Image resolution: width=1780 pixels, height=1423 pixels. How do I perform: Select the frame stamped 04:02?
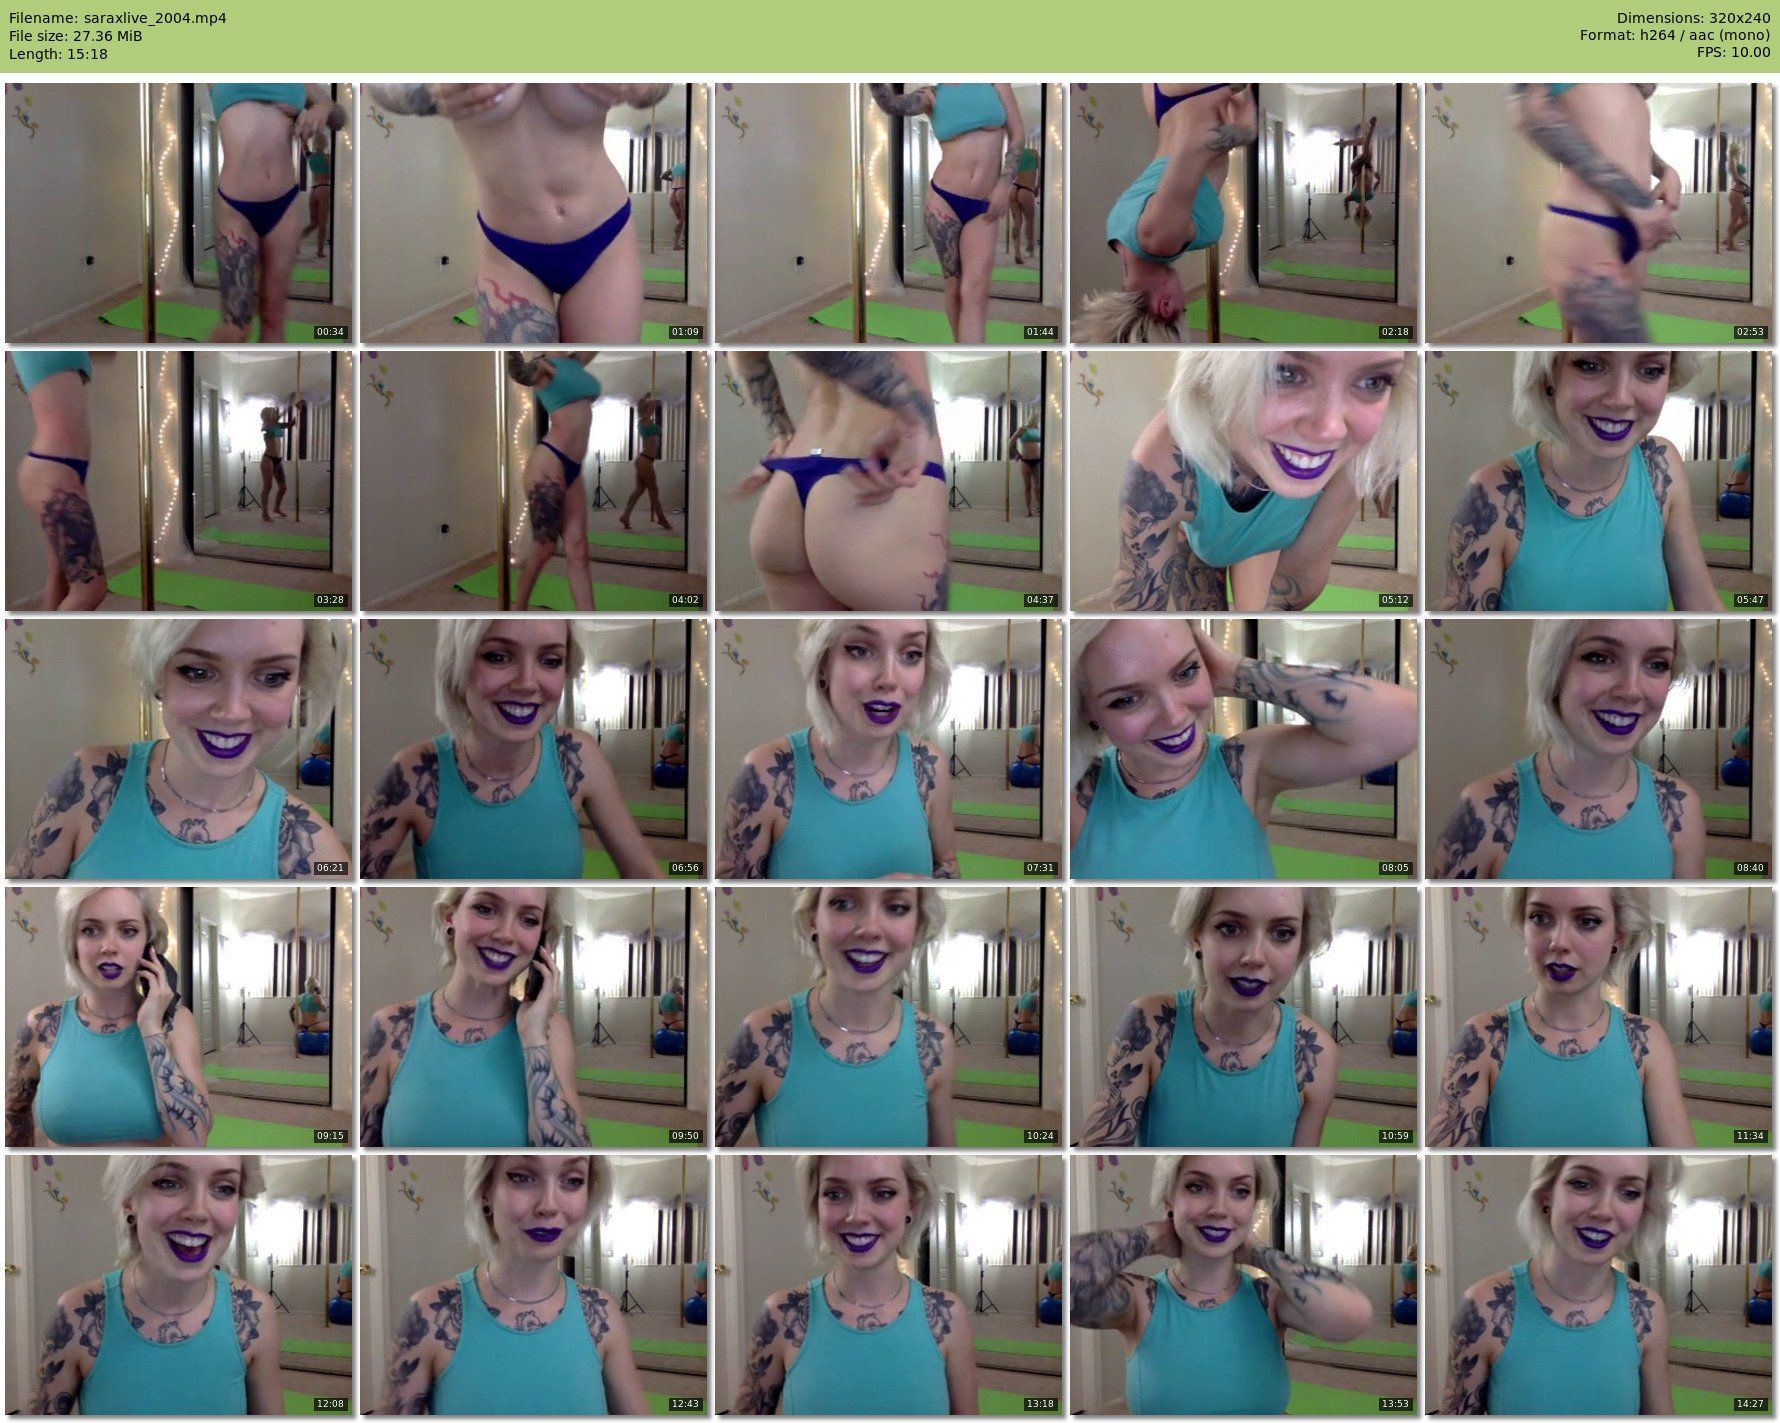(534, 481)
